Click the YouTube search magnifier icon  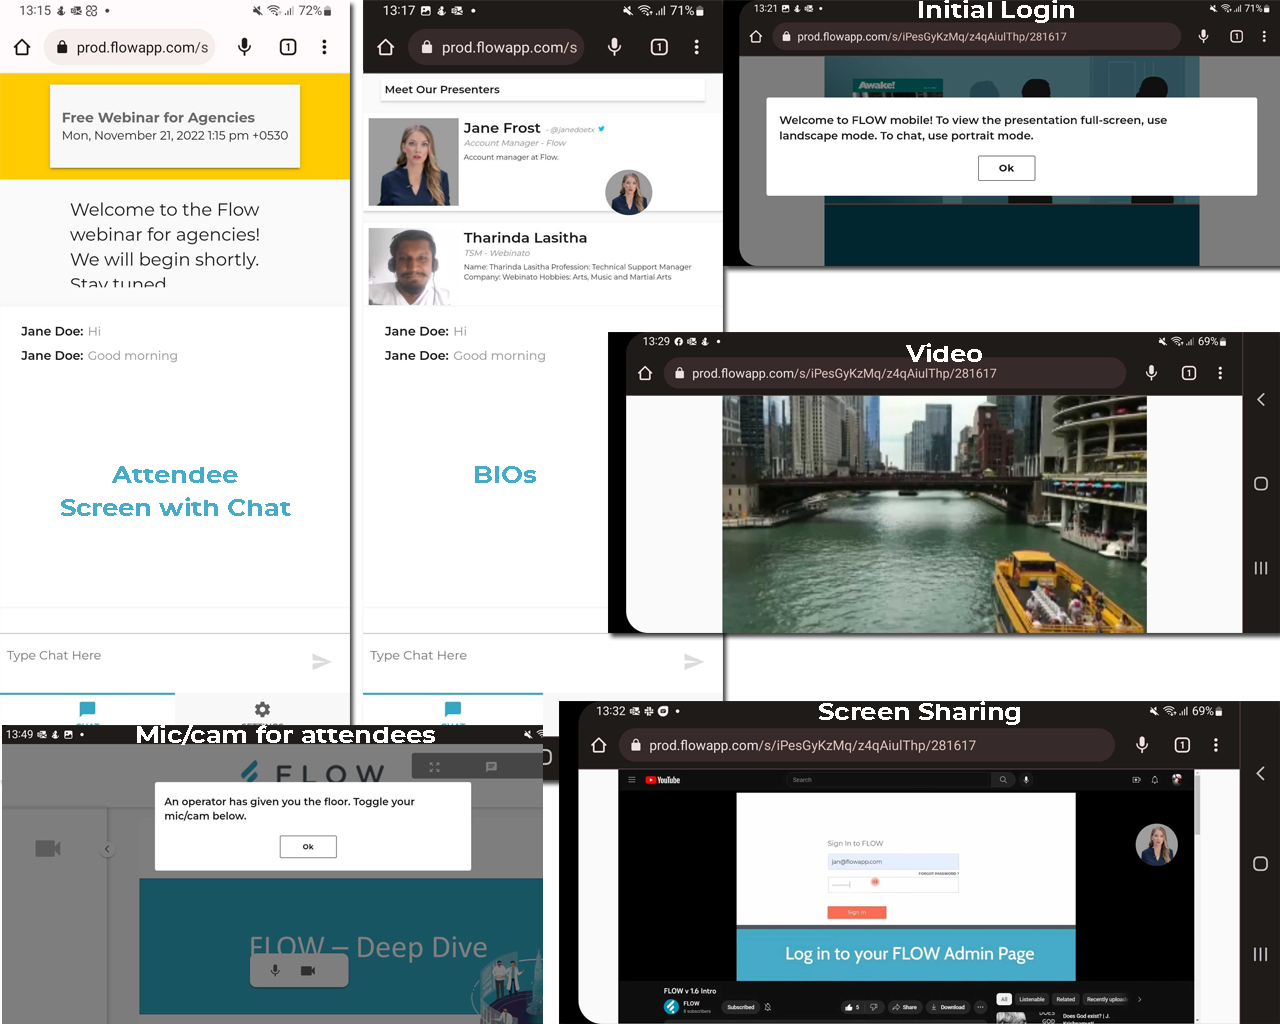(x=1003, y=779)
